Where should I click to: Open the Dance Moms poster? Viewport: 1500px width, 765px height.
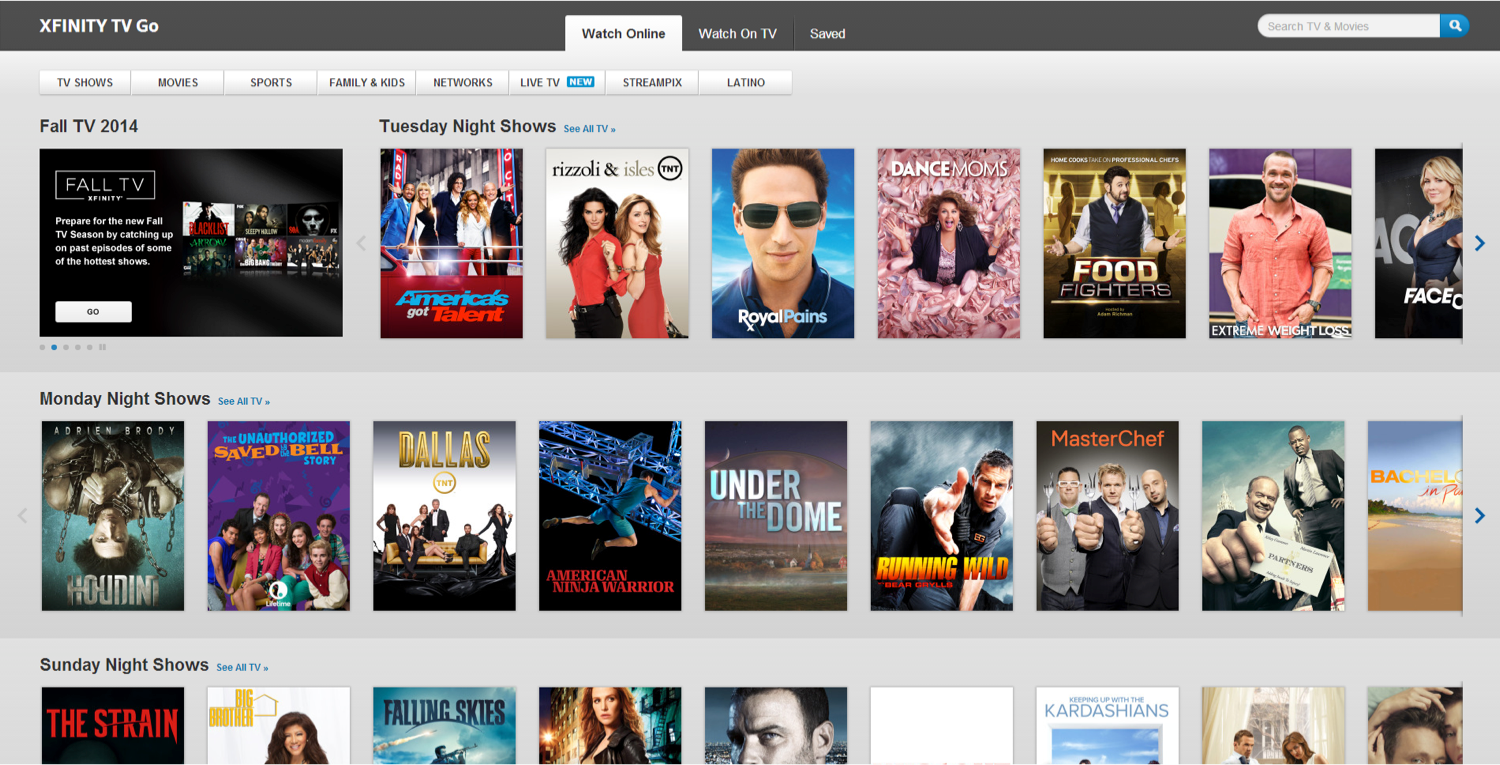[x=949, y=243]
